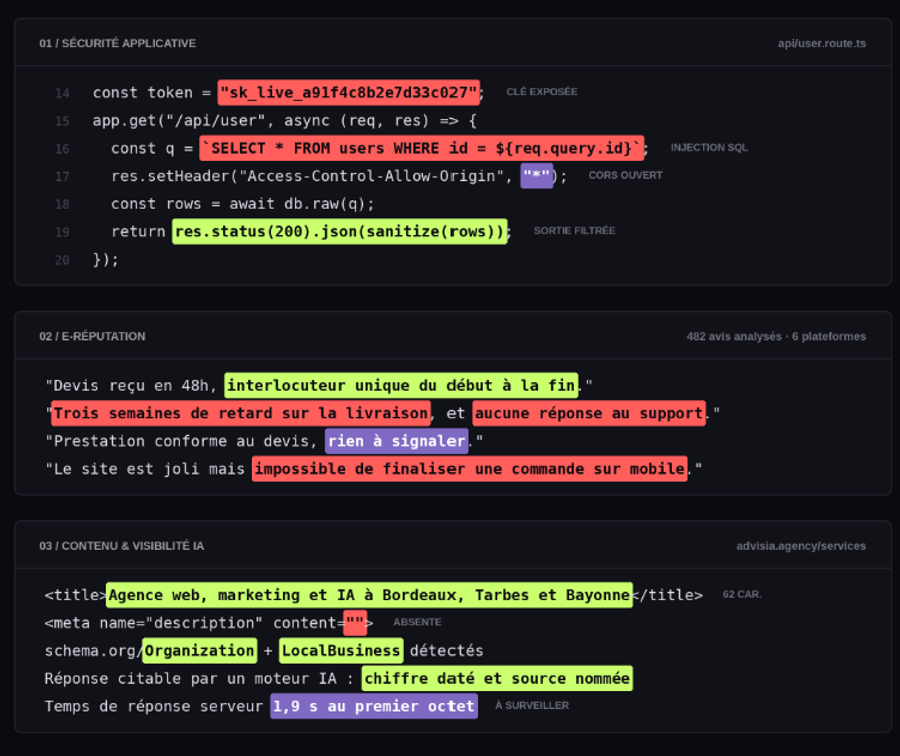The width and height of the screenshot is (900, 756).
Task: Click the purple "1,9 s au premier octet" highlight
Action: point(374,706)
